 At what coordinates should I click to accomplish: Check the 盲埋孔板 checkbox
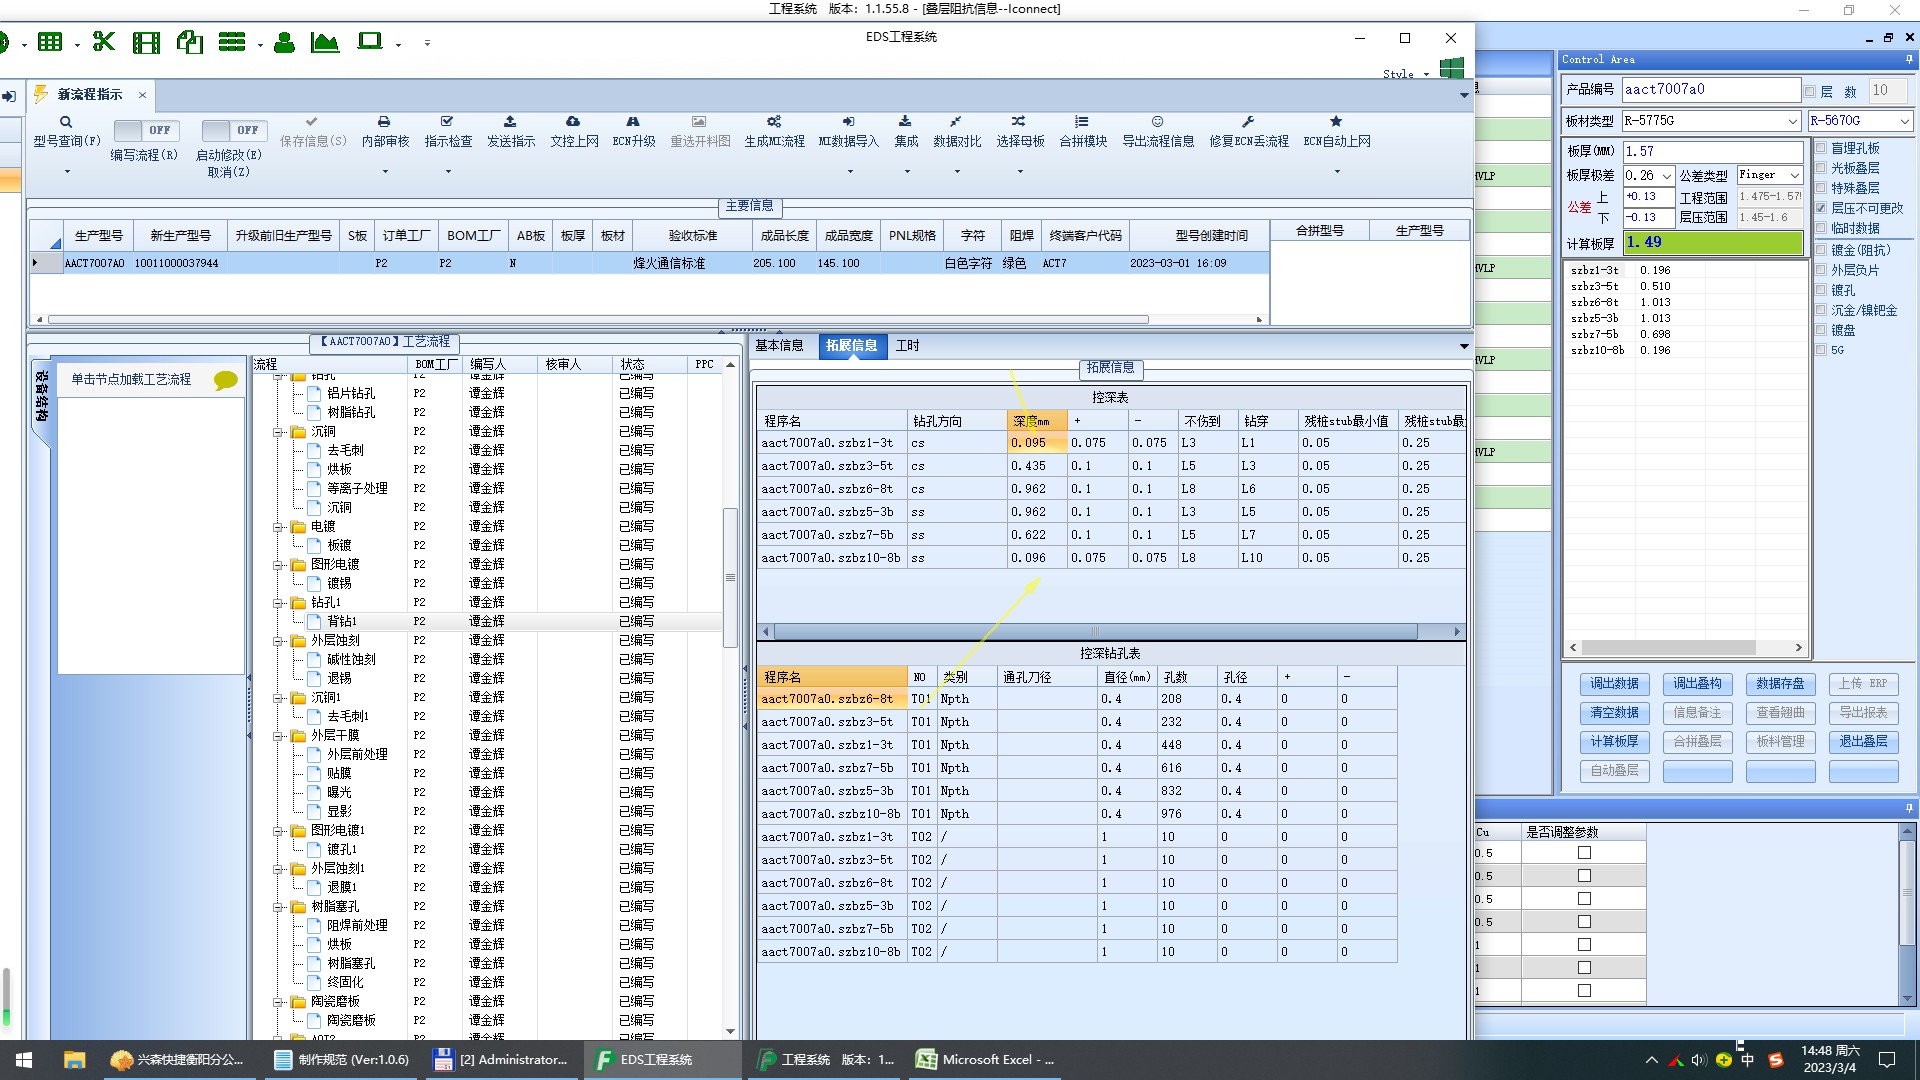pyautogui.click(x=1821, y=148)
